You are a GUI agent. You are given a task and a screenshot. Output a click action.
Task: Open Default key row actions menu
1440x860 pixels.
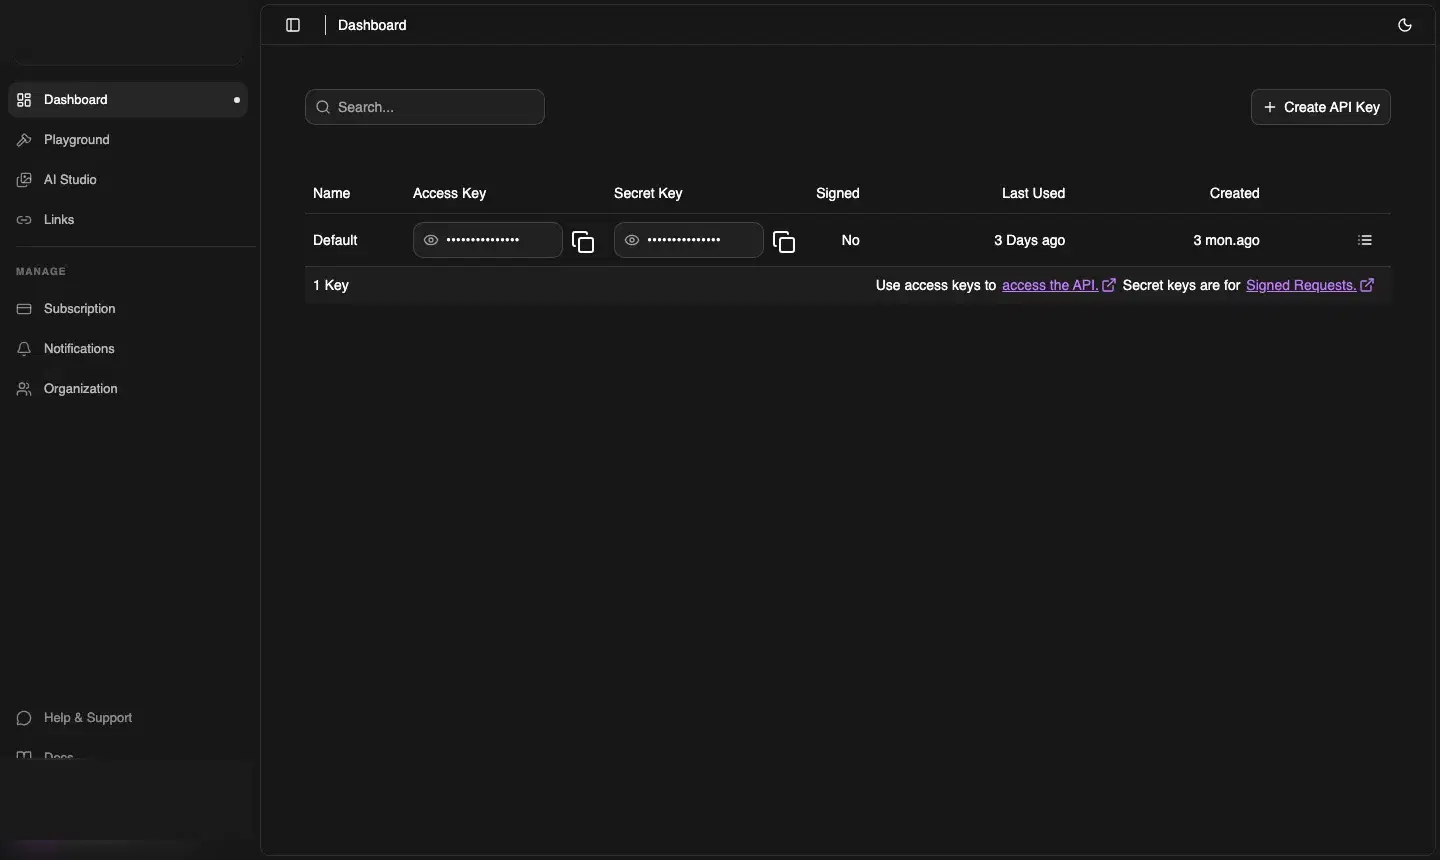1366,240
